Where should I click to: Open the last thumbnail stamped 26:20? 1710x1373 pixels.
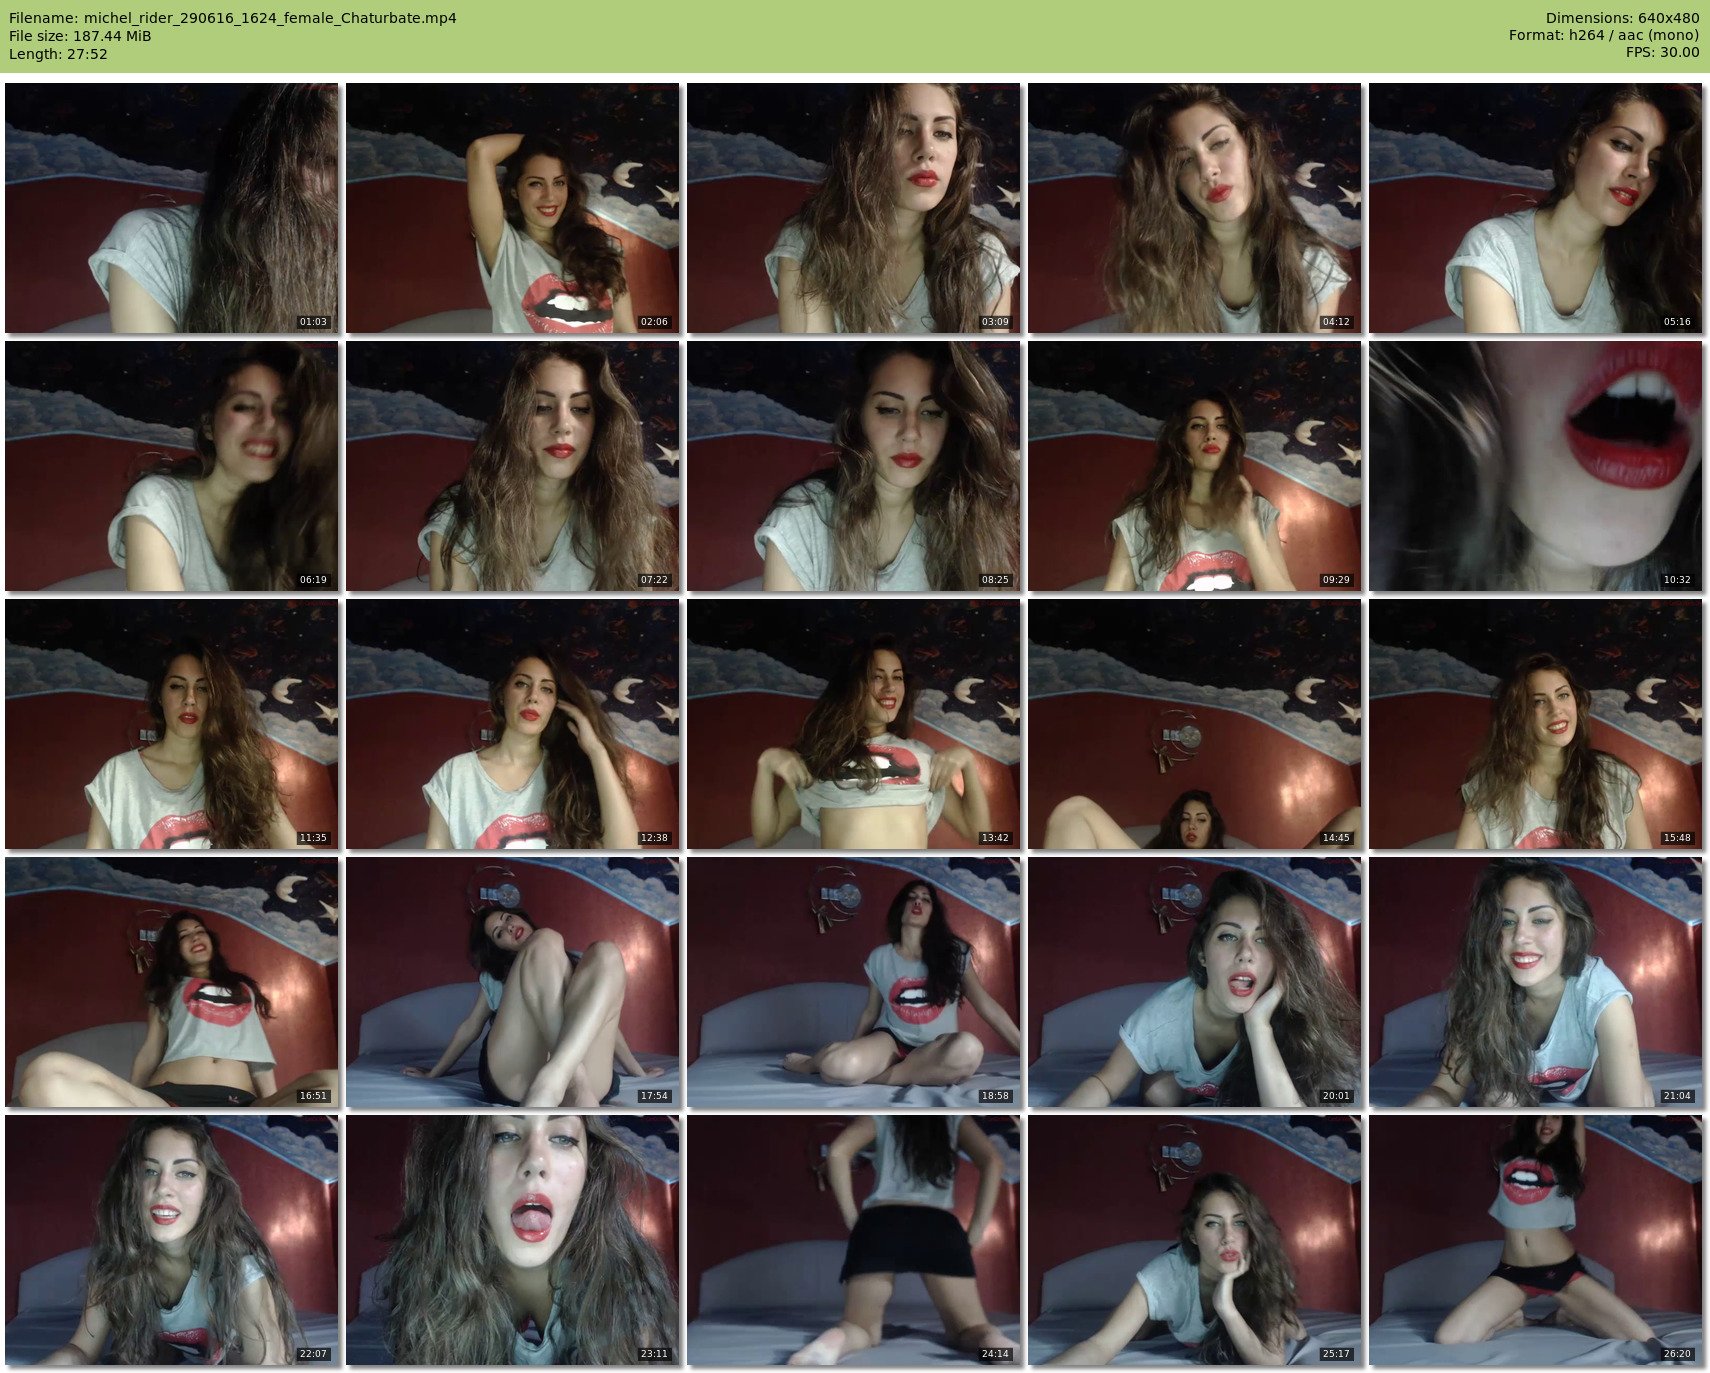pyautogui.click(x=1536, y=1240)
